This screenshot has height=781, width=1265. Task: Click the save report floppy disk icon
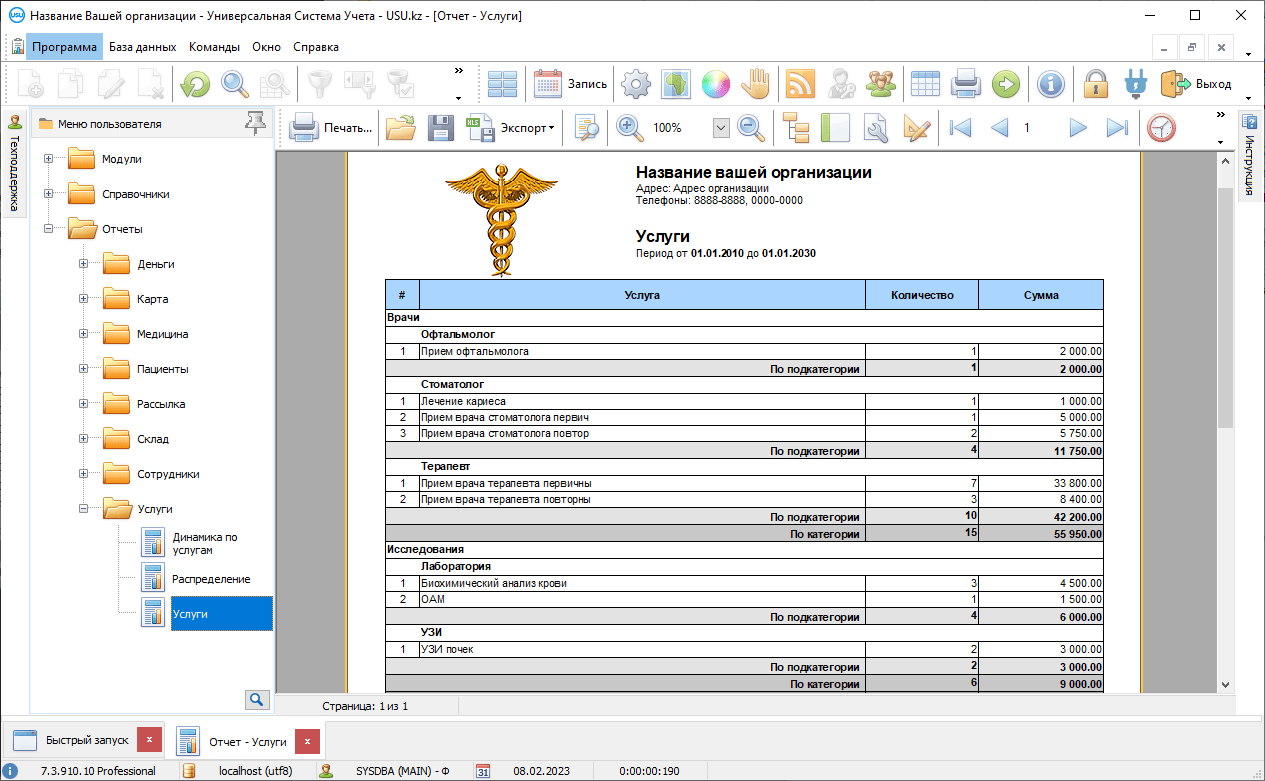(441, 128)
